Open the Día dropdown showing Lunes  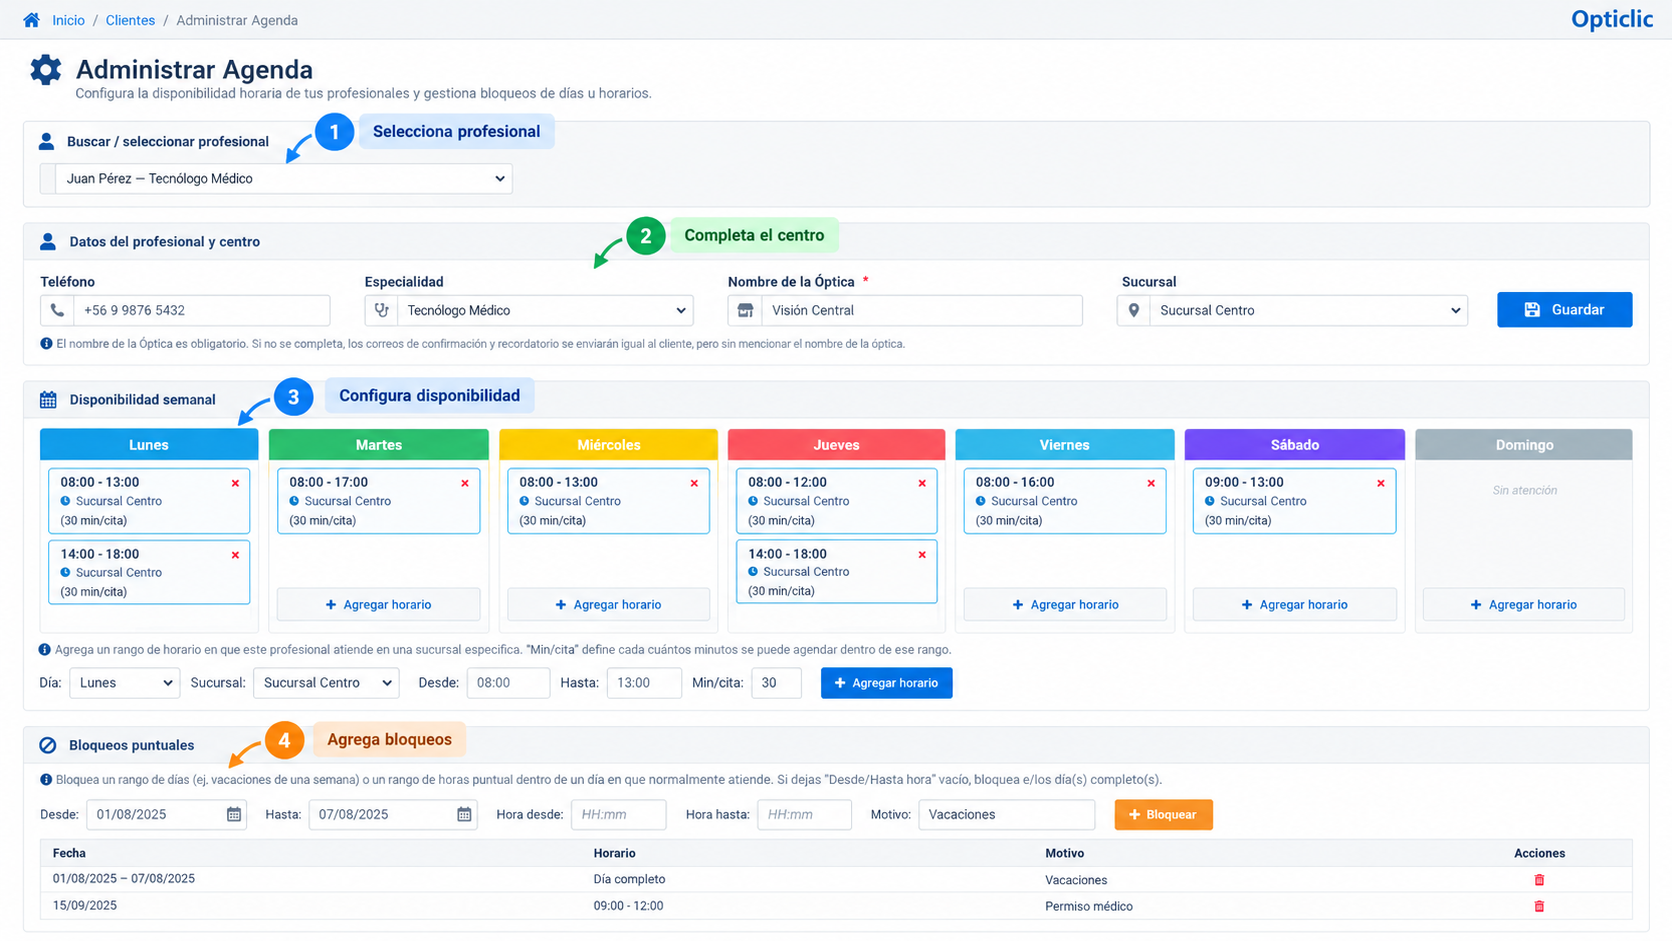[124, 683]
